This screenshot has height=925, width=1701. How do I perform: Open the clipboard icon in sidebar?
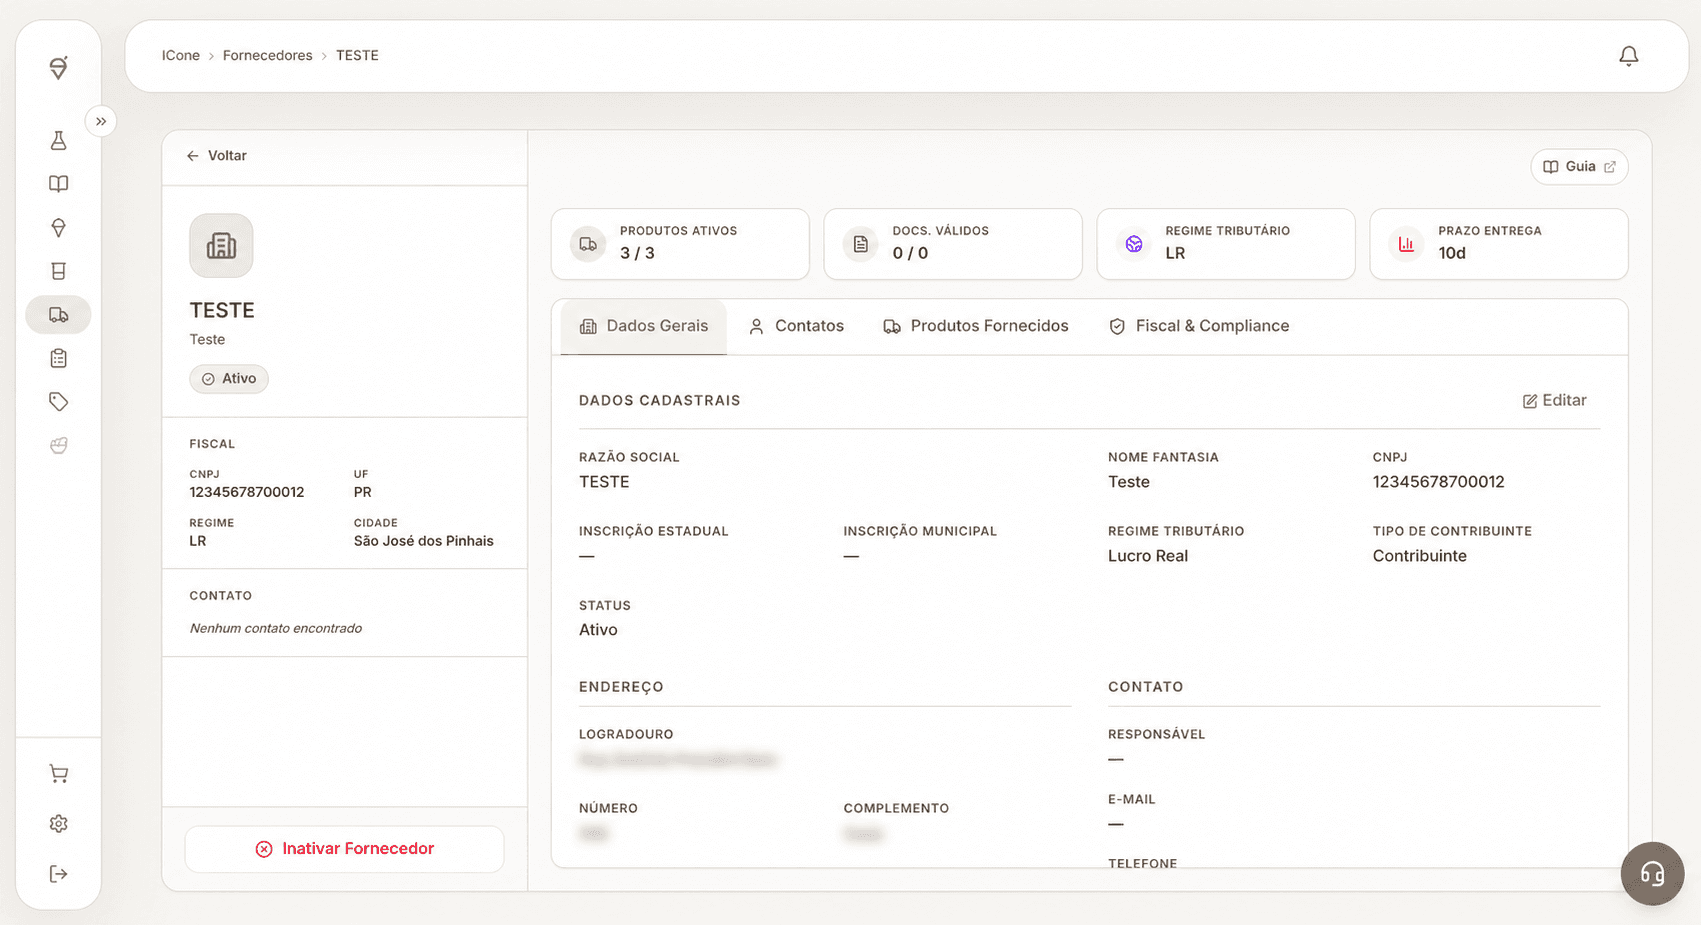pos(59,358)
